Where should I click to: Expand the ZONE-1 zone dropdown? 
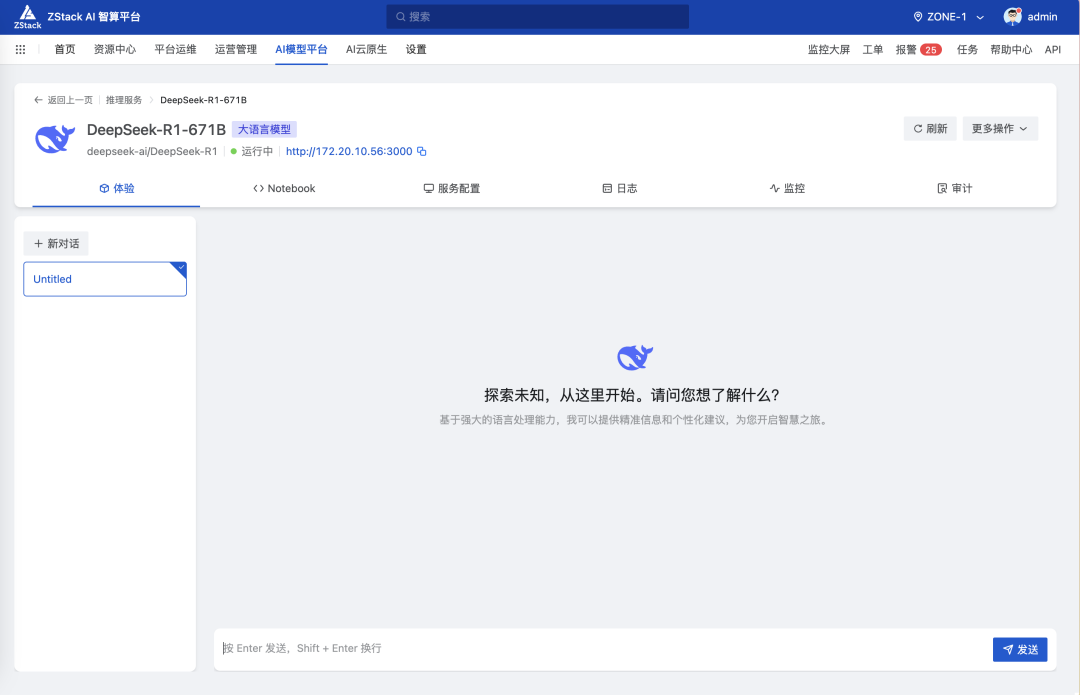(x=980, y=17)
